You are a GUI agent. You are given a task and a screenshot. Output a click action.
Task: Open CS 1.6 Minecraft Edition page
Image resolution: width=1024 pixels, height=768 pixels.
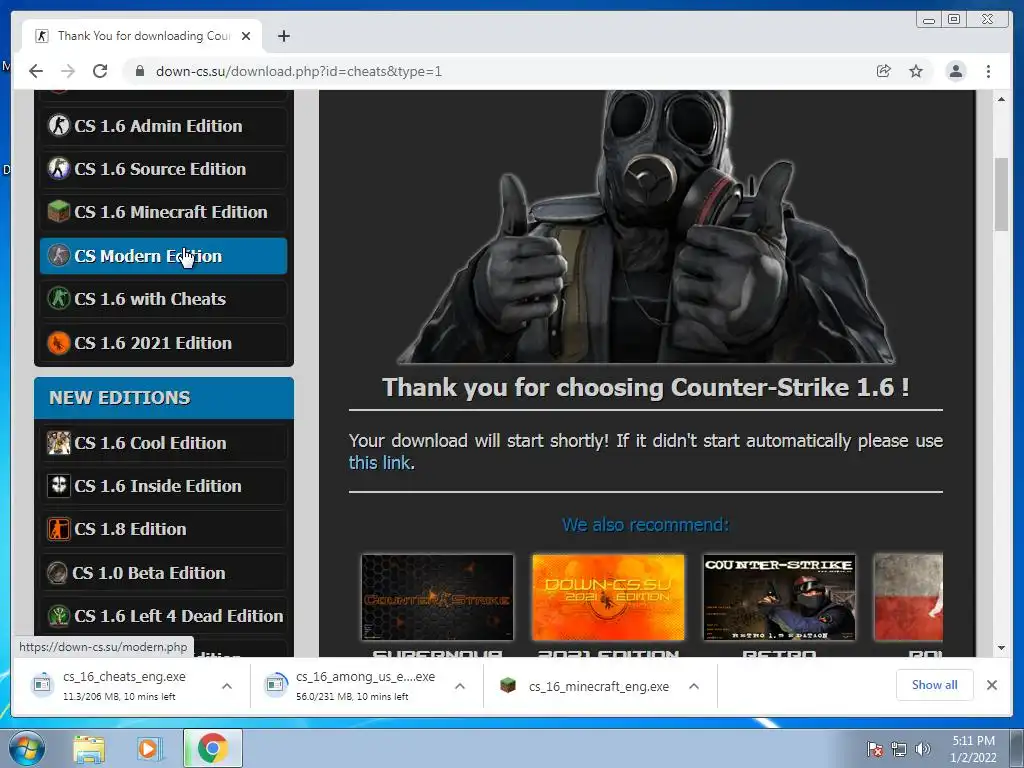163,212
